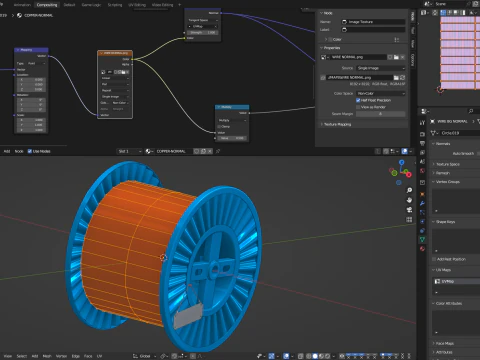Open the Scene properties tab icon
This screenshot has height=360, width=480.
(422, 162)
